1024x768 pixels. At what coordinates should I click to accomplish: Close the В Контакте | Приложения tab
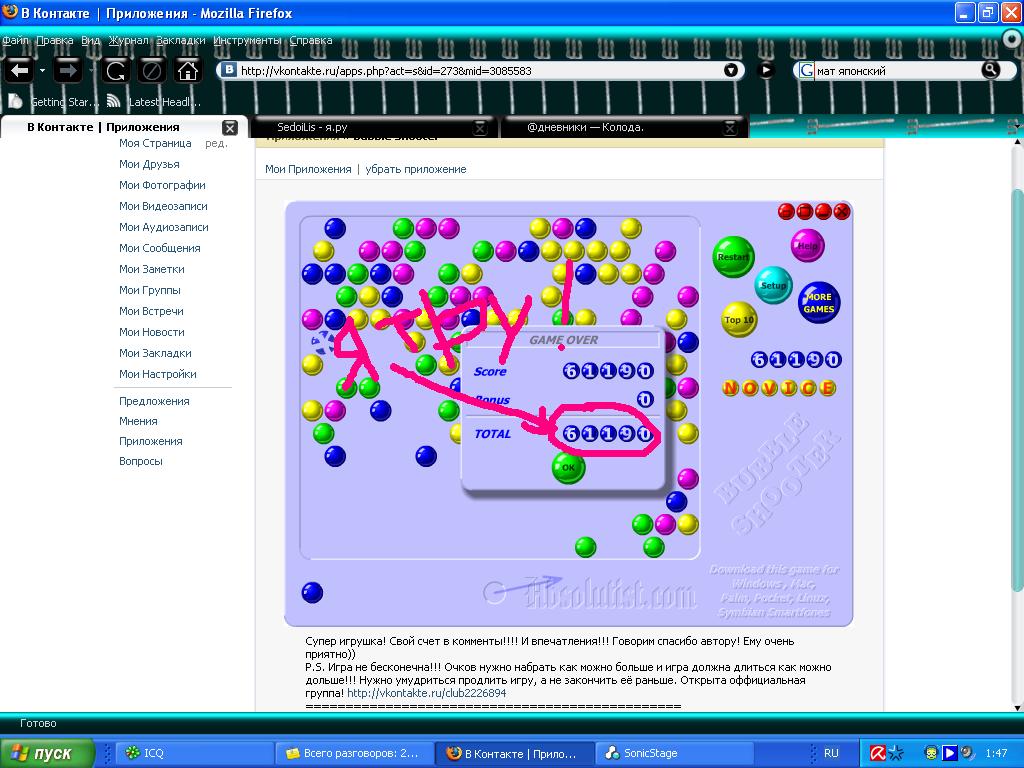click(230, 127)
